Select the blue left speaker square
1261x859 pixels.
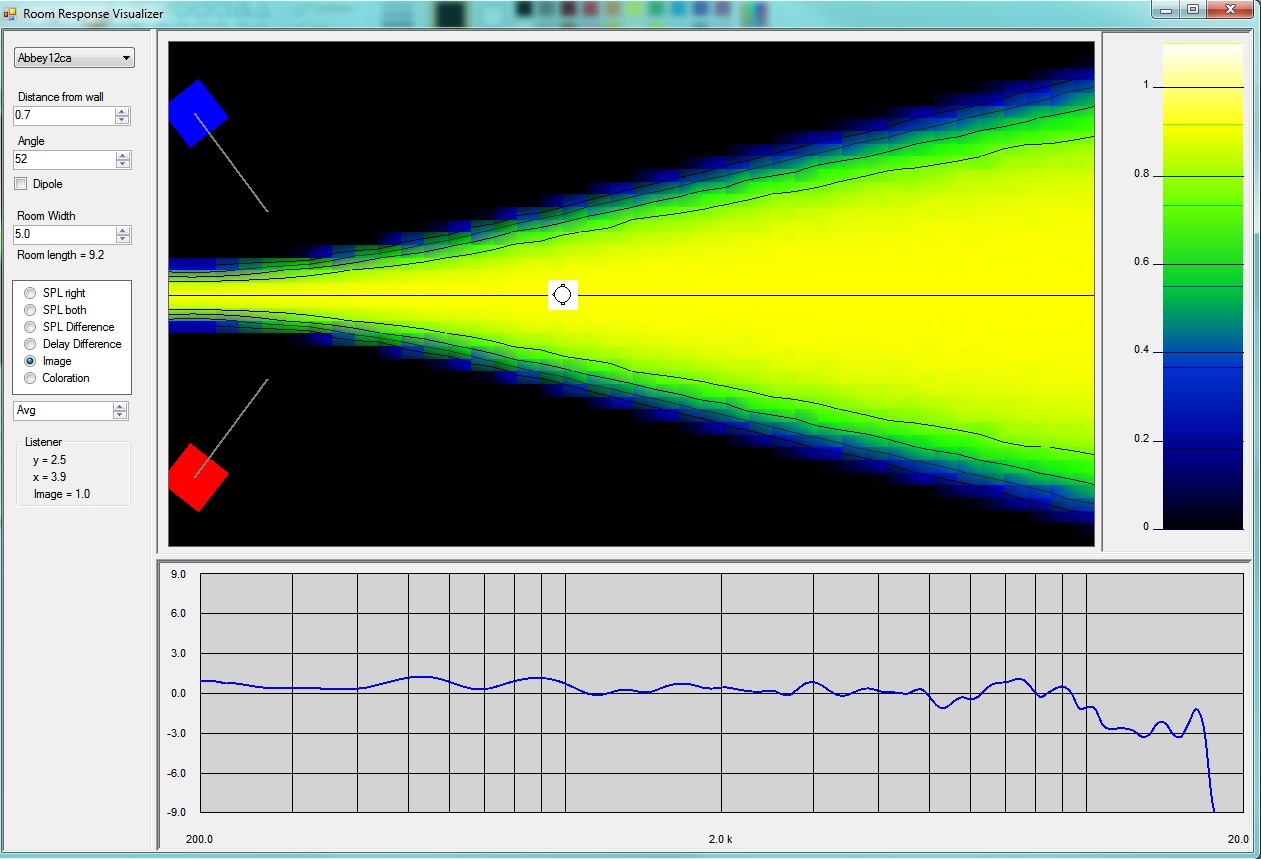[198, 113]
